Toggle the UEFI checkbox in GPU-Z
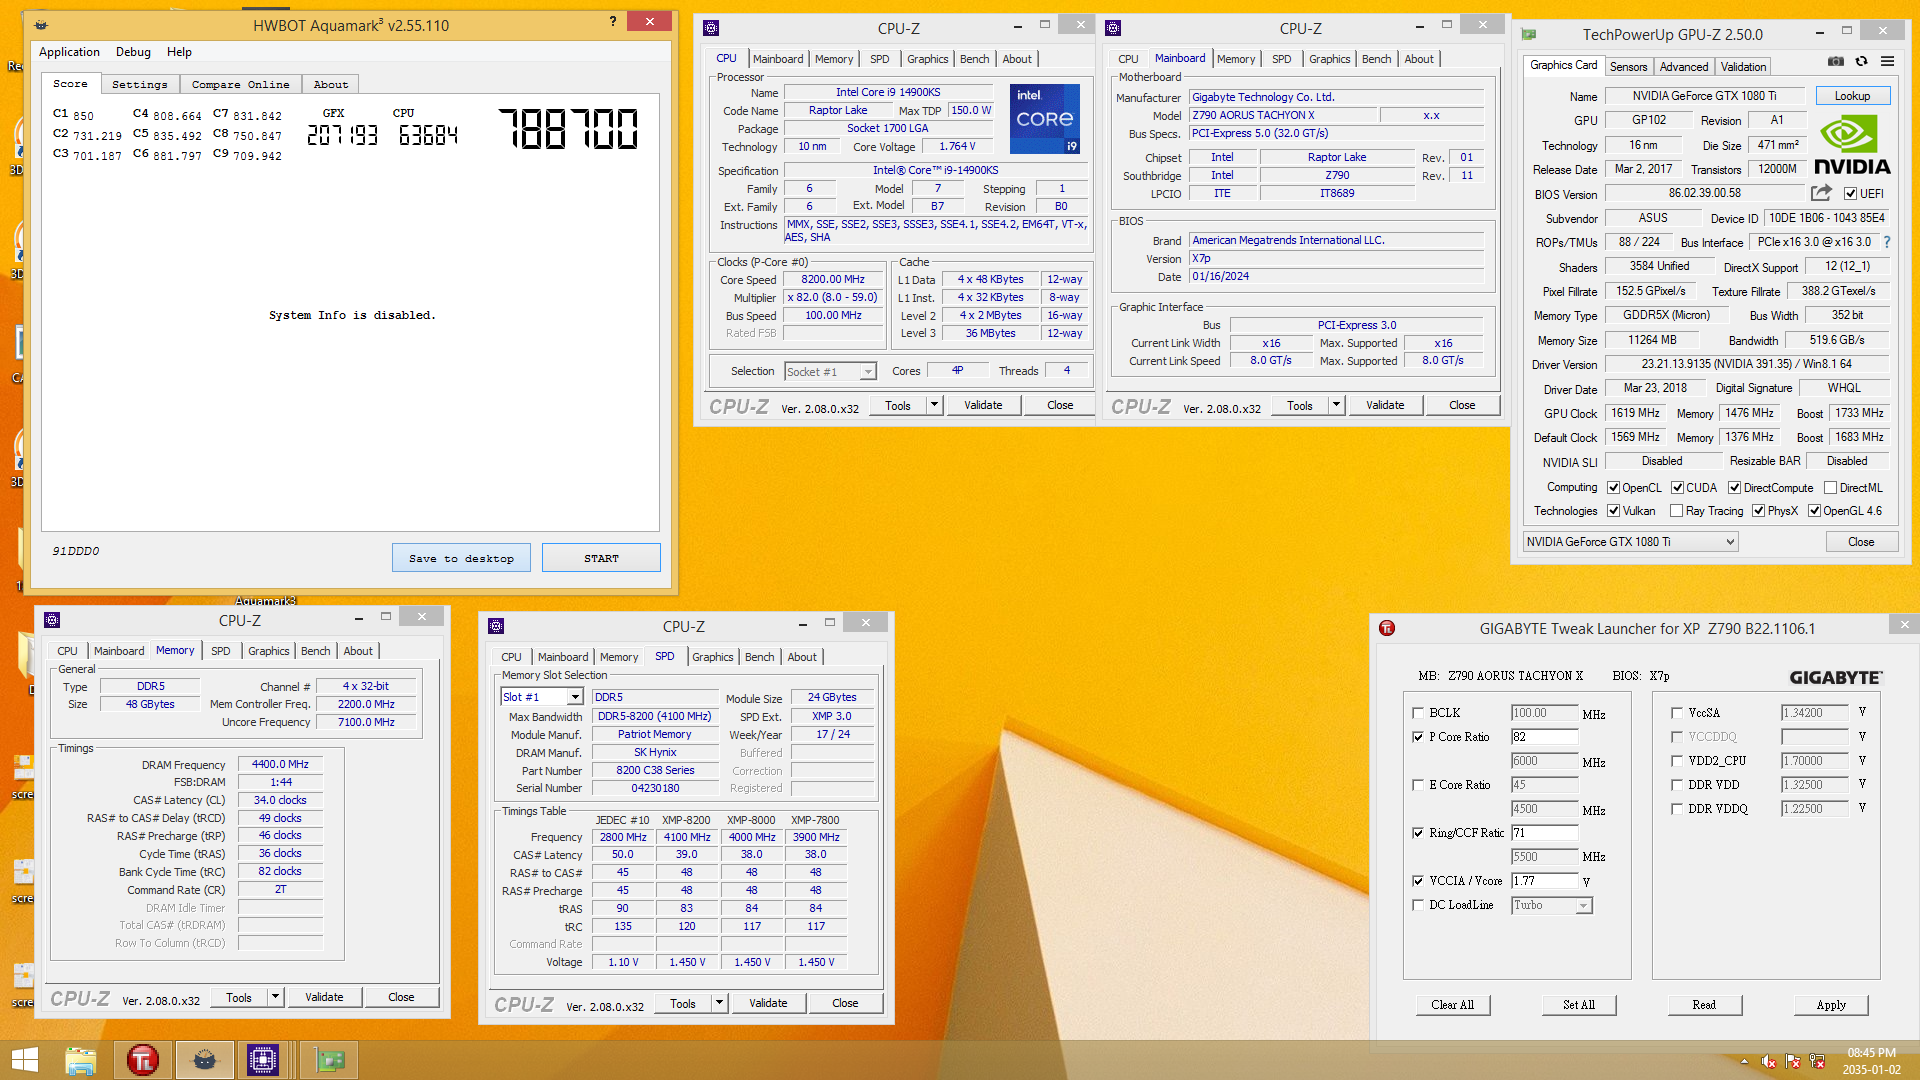The height and width of the screenshot is (1080, 1920). 1850,194
